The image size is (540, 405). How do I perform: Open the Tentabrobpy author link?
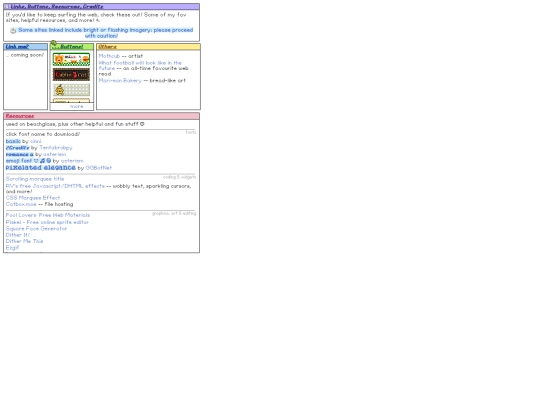pyautogui.click(x=56, y=148)
